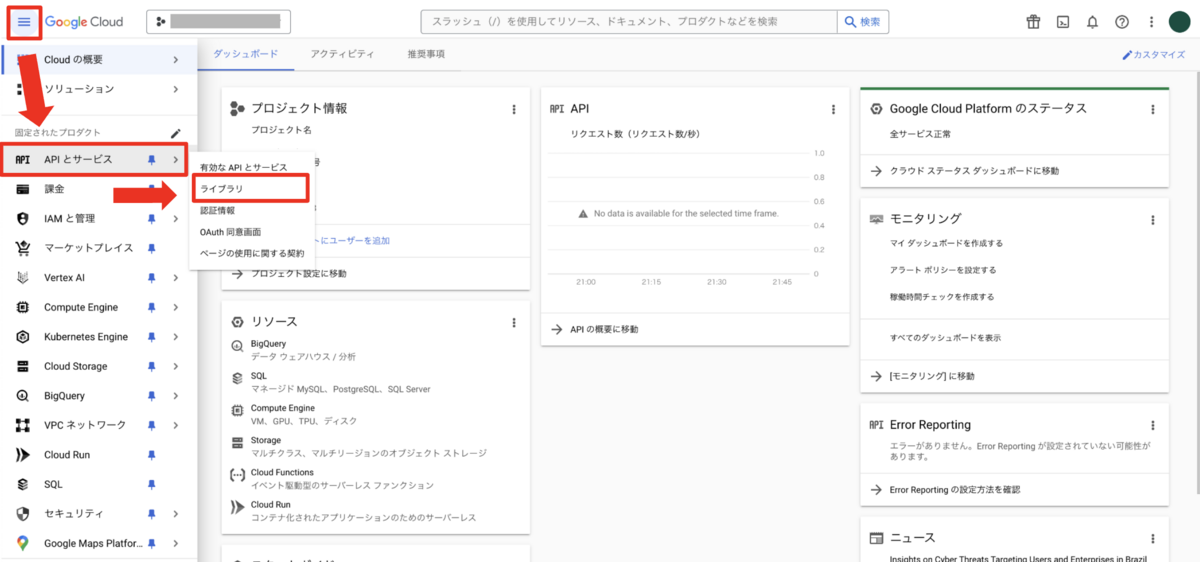Choose ライブラリ in the submenu
1200x562 pixels.
[x=249, y=188]
